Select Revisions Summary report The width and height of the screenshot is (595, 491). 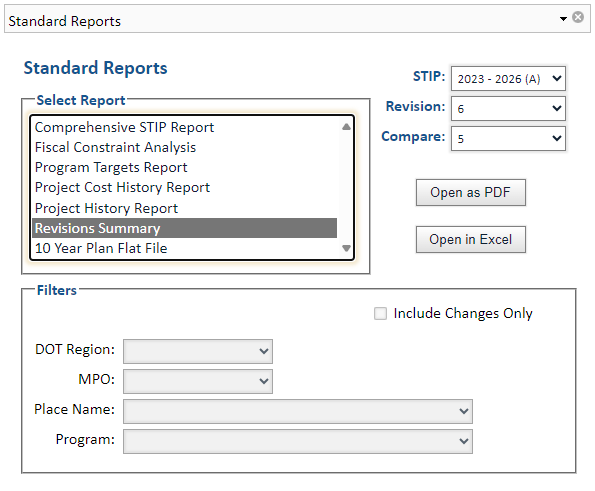185,228
